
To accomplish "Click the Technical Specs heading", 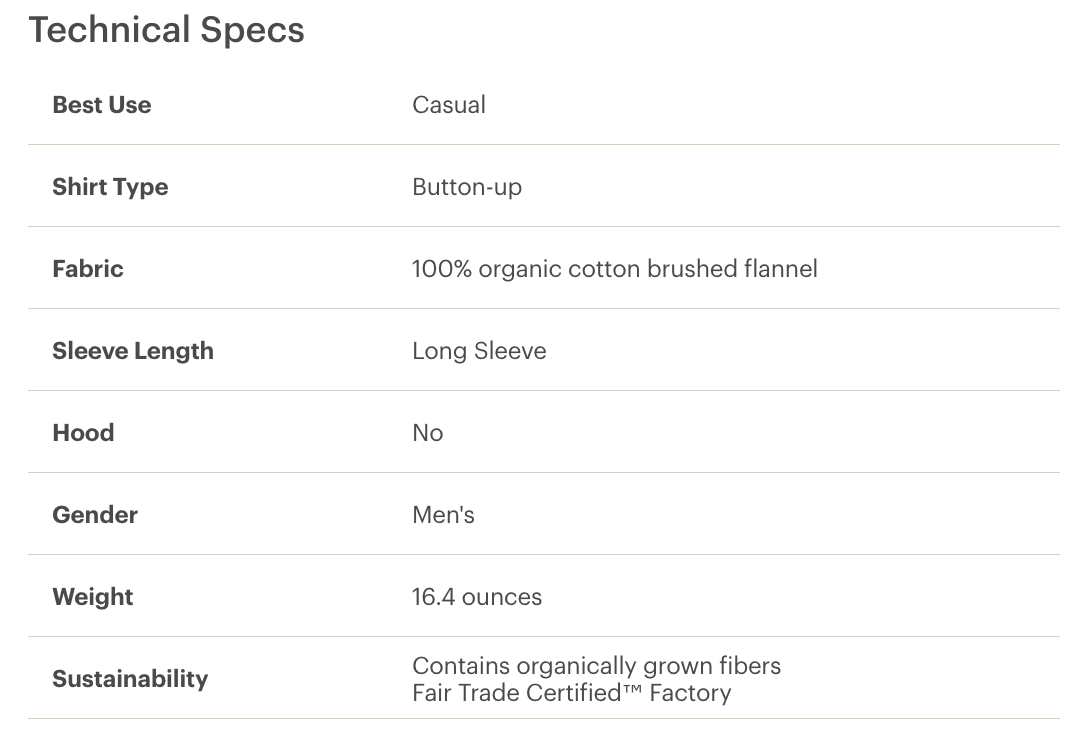I will click(166, 30).
